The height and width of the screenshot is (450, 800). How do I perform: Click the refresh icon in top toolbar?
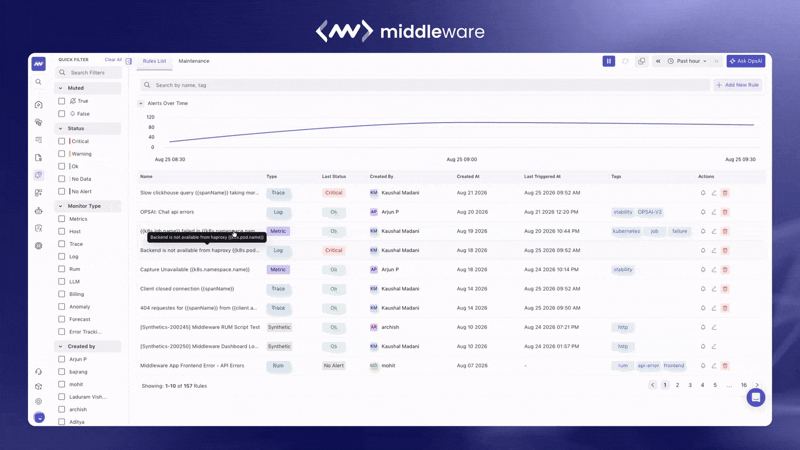click(x=626, y=61)
